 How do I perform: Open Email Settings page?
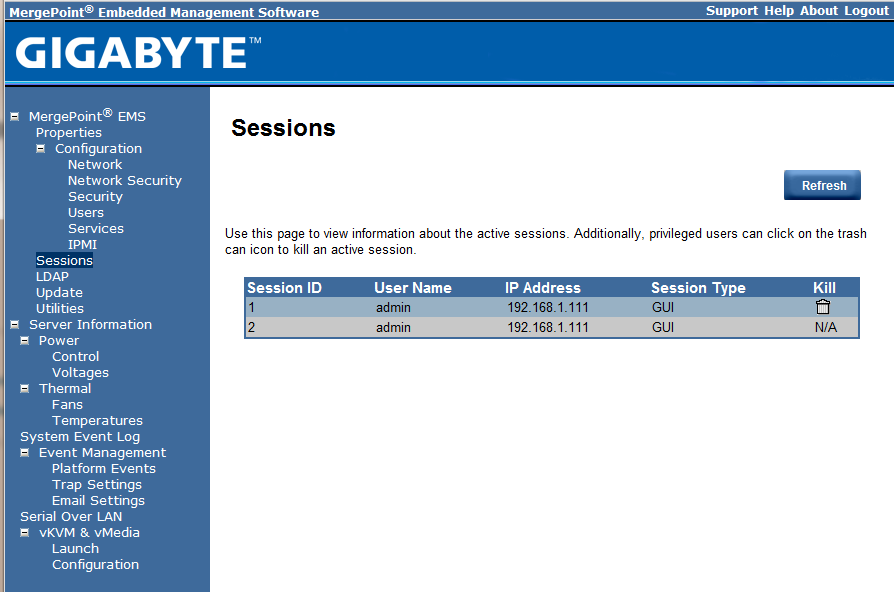[99, 500]
